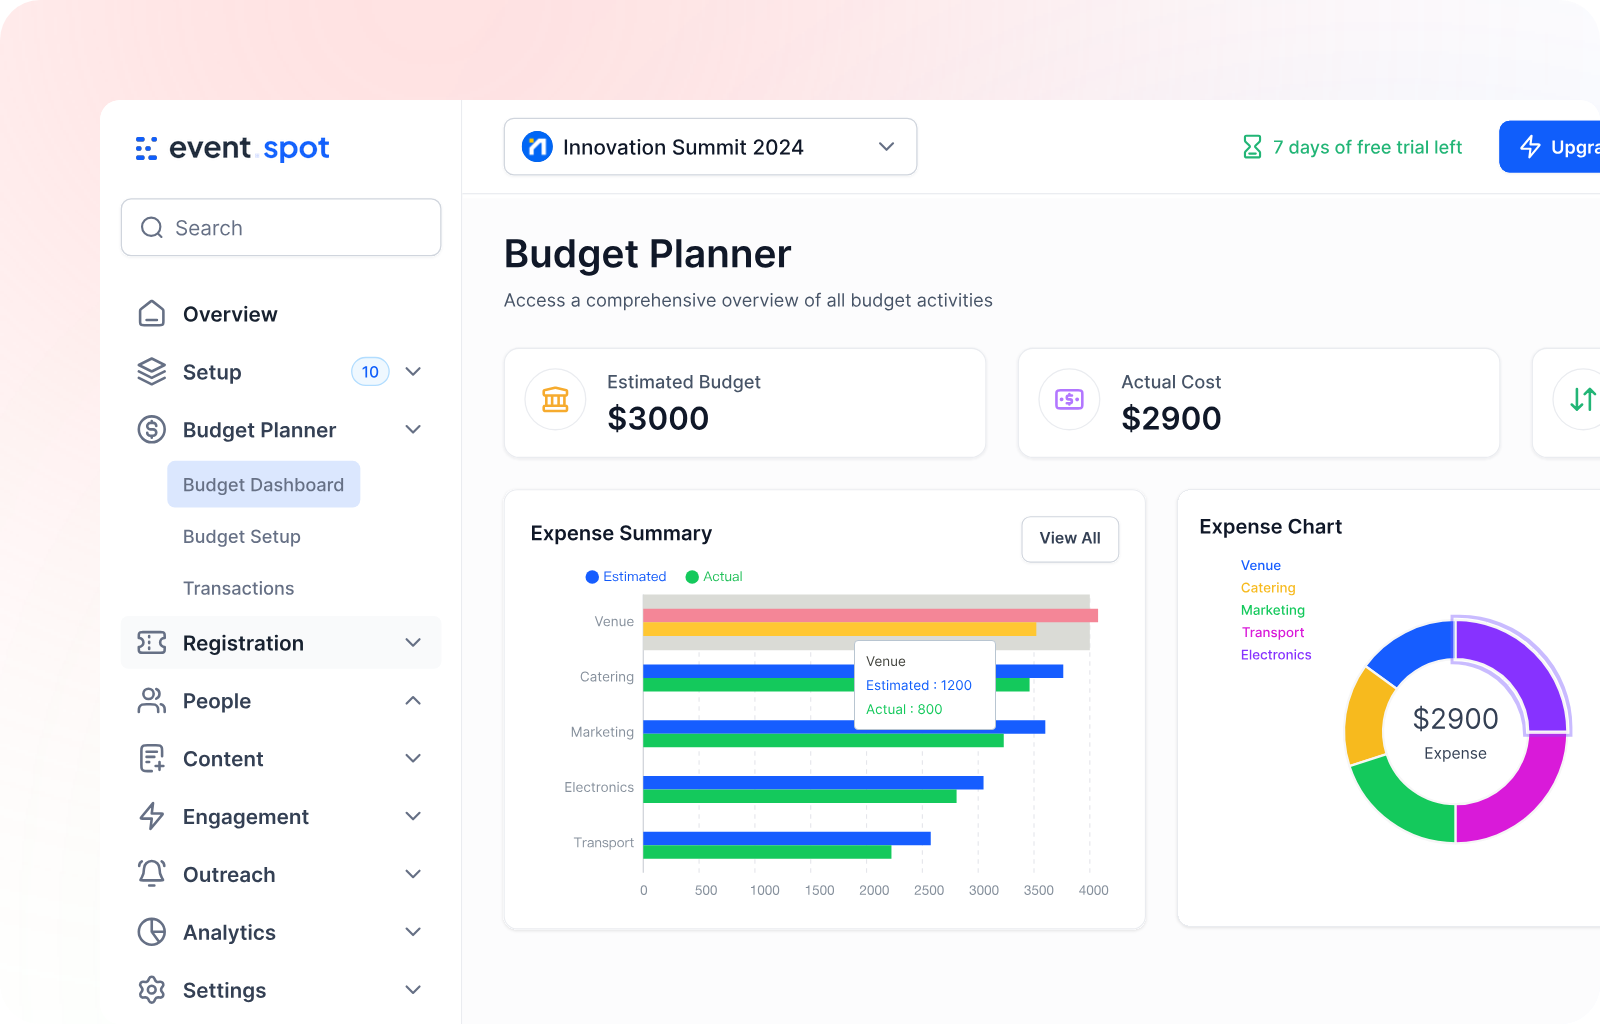The image size is (1600, 1034).
Task: Click the search magnifier icon
Action: 152,228
